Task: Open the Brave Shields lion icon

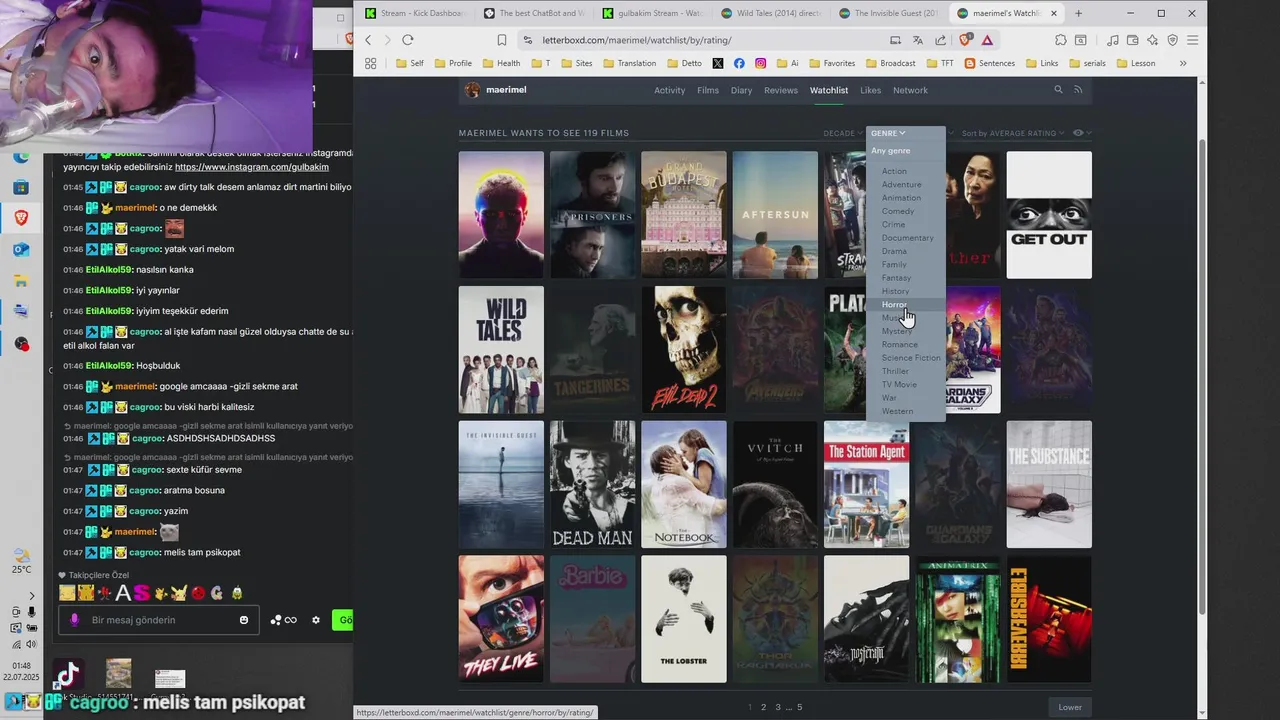Action: [x=966, y=40]
